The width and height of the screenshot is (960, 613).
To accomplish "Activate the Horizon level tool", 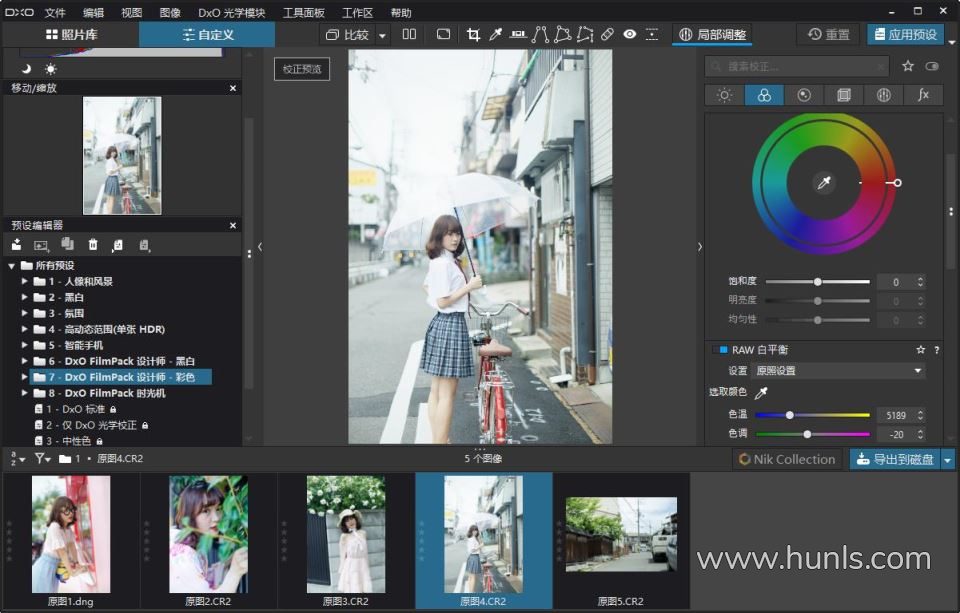I will [x=518, y=34].
